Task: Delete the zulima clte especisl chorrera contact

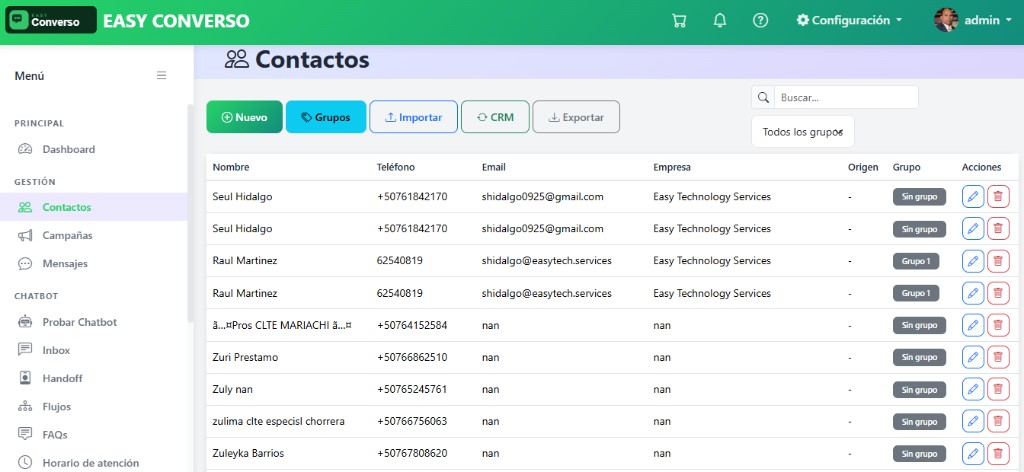Action: [x=998, y=421]
